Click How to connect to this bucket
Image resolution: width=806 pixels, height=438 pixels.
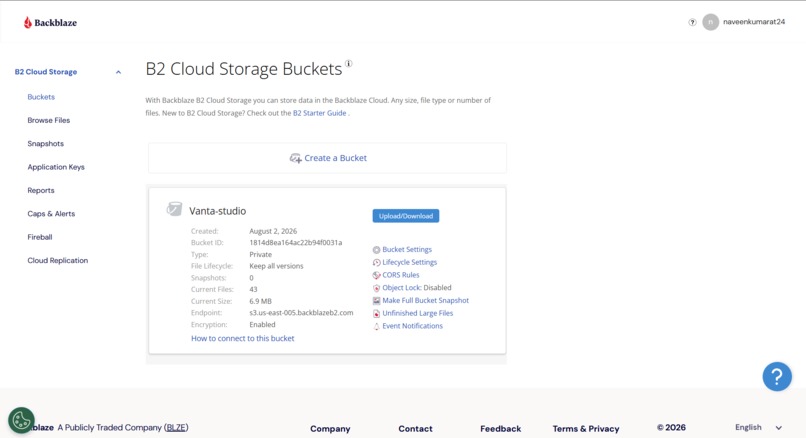click(x=243, y=338)
